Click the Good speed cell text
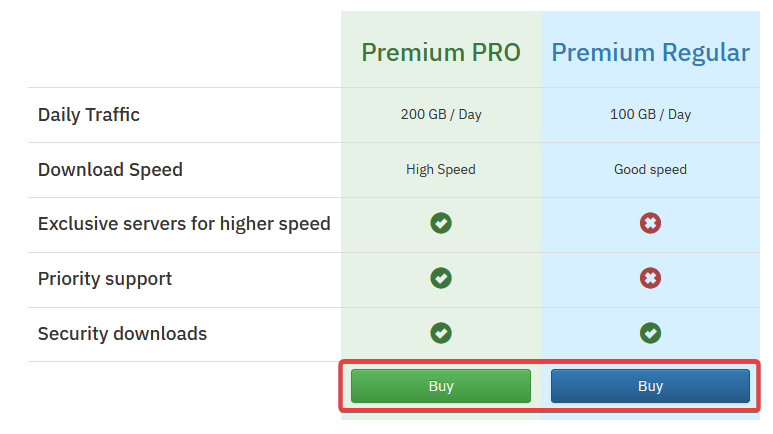This screenshot has height=434, width=773. pyautogui.click(x=650, y=170)
